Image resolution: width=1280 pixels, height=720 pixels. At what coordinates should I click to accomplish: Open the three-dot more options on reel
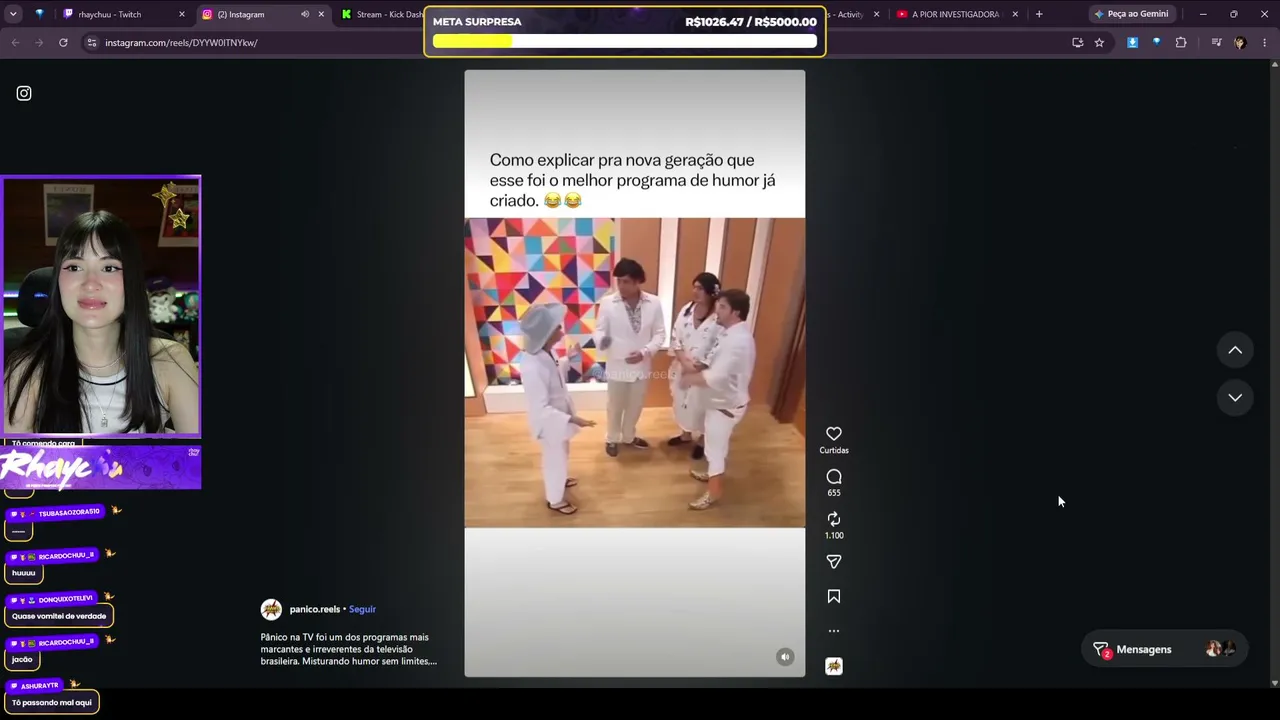pos(834,631)
